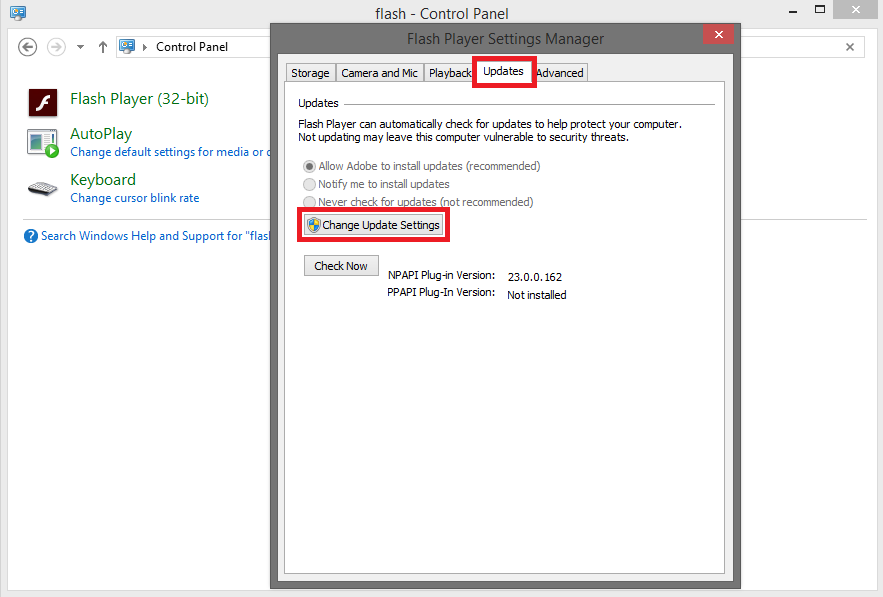Switch to the Camera and Mic tab

coord(380,73)
